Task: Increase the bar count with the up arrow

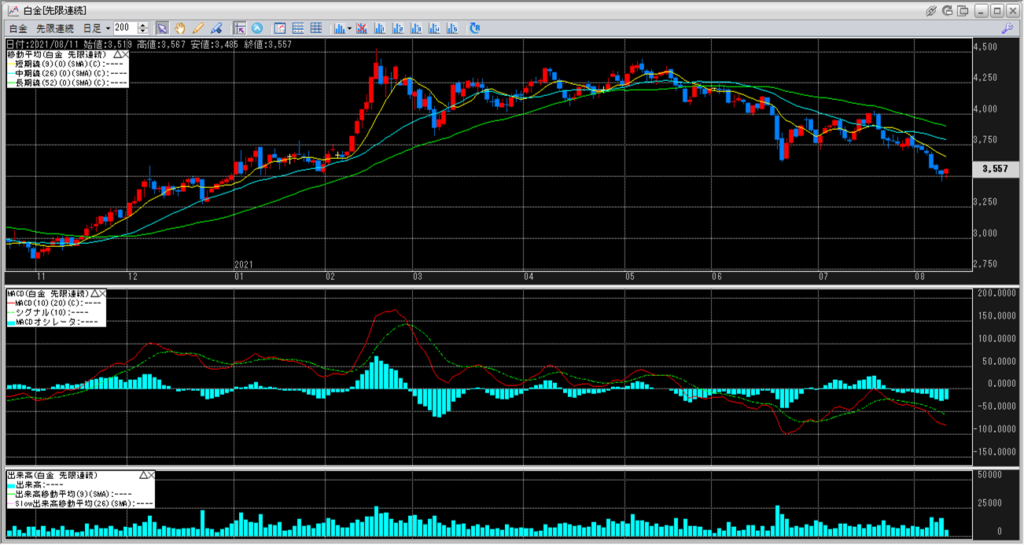Action: coord(143,25)
